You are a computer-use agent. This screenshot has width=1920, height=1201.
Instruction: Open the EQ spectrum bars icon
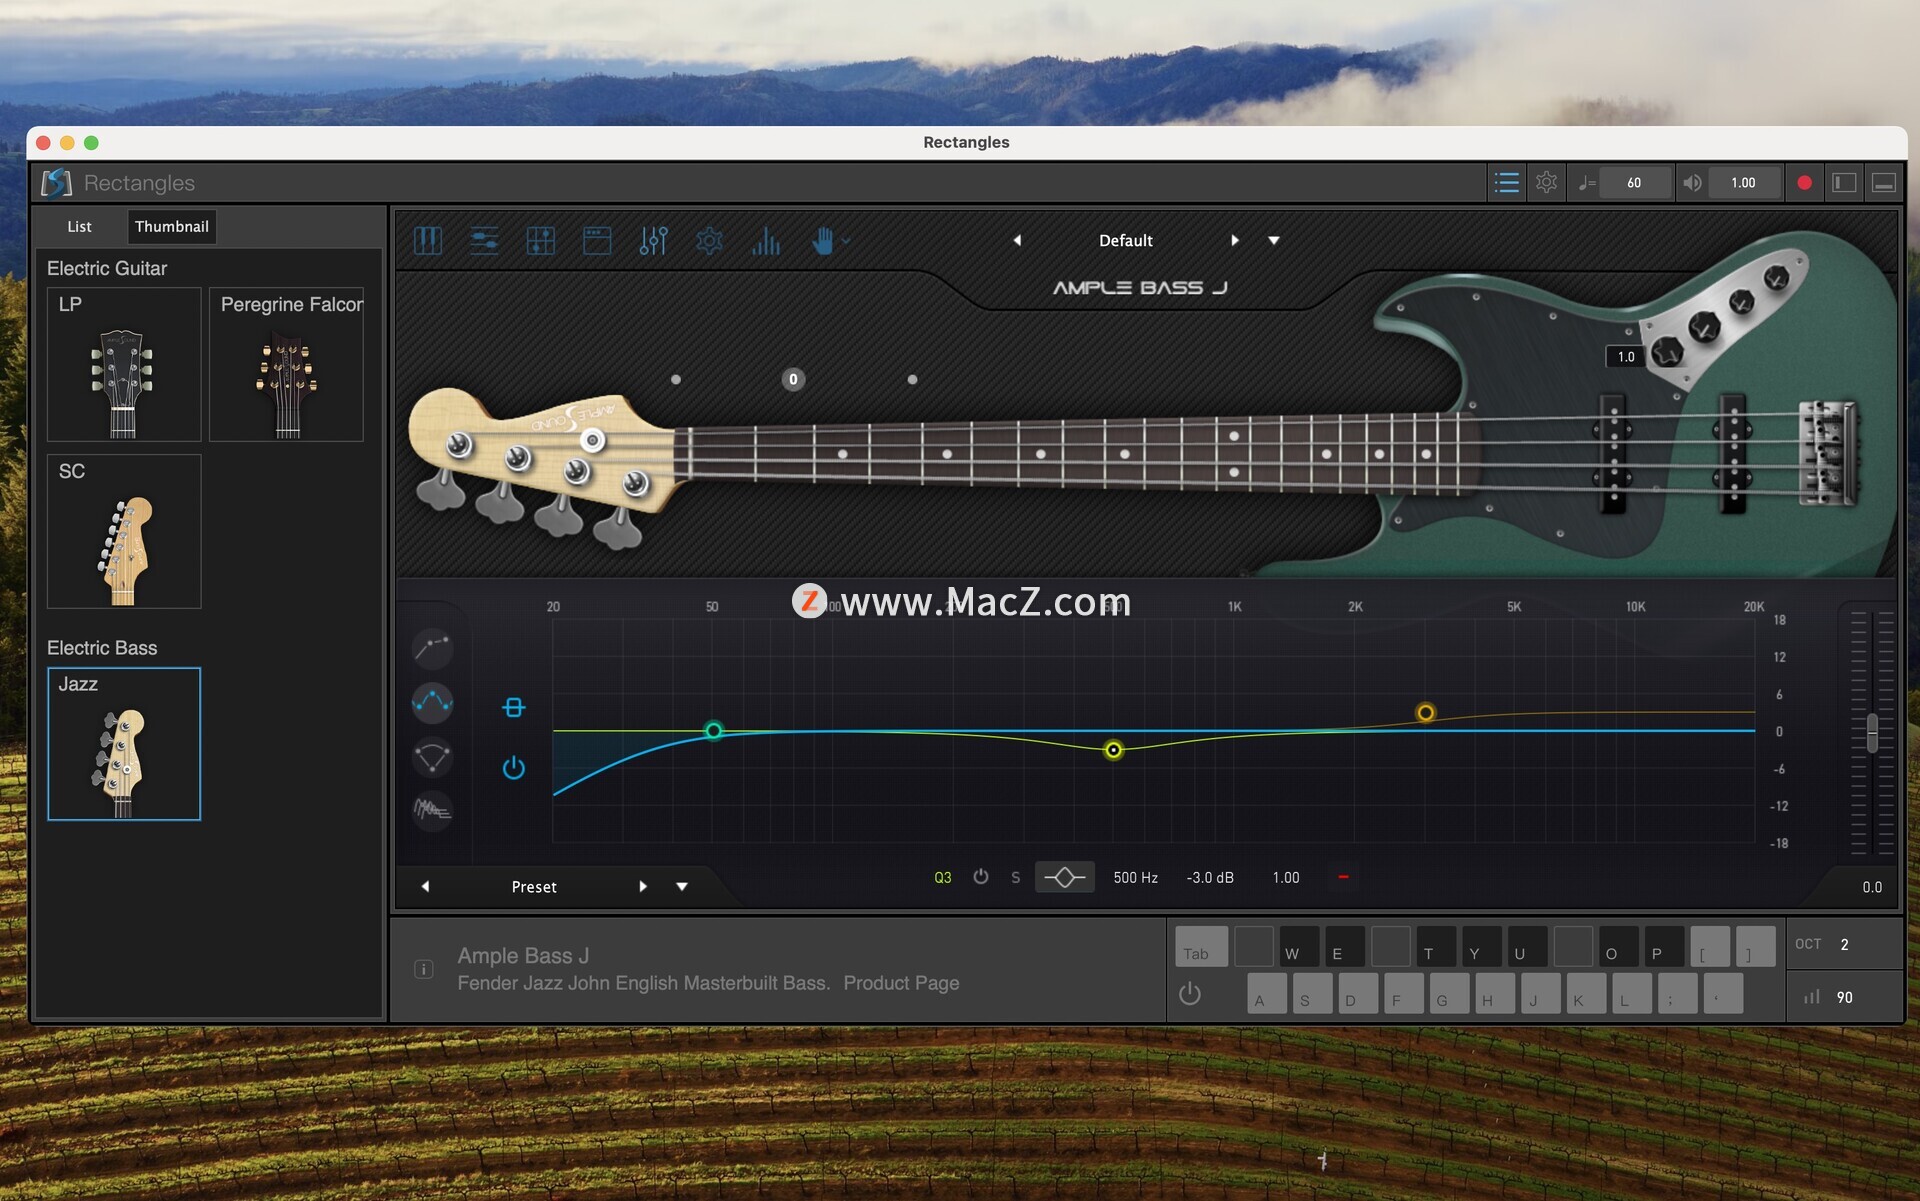click(766, 240)
